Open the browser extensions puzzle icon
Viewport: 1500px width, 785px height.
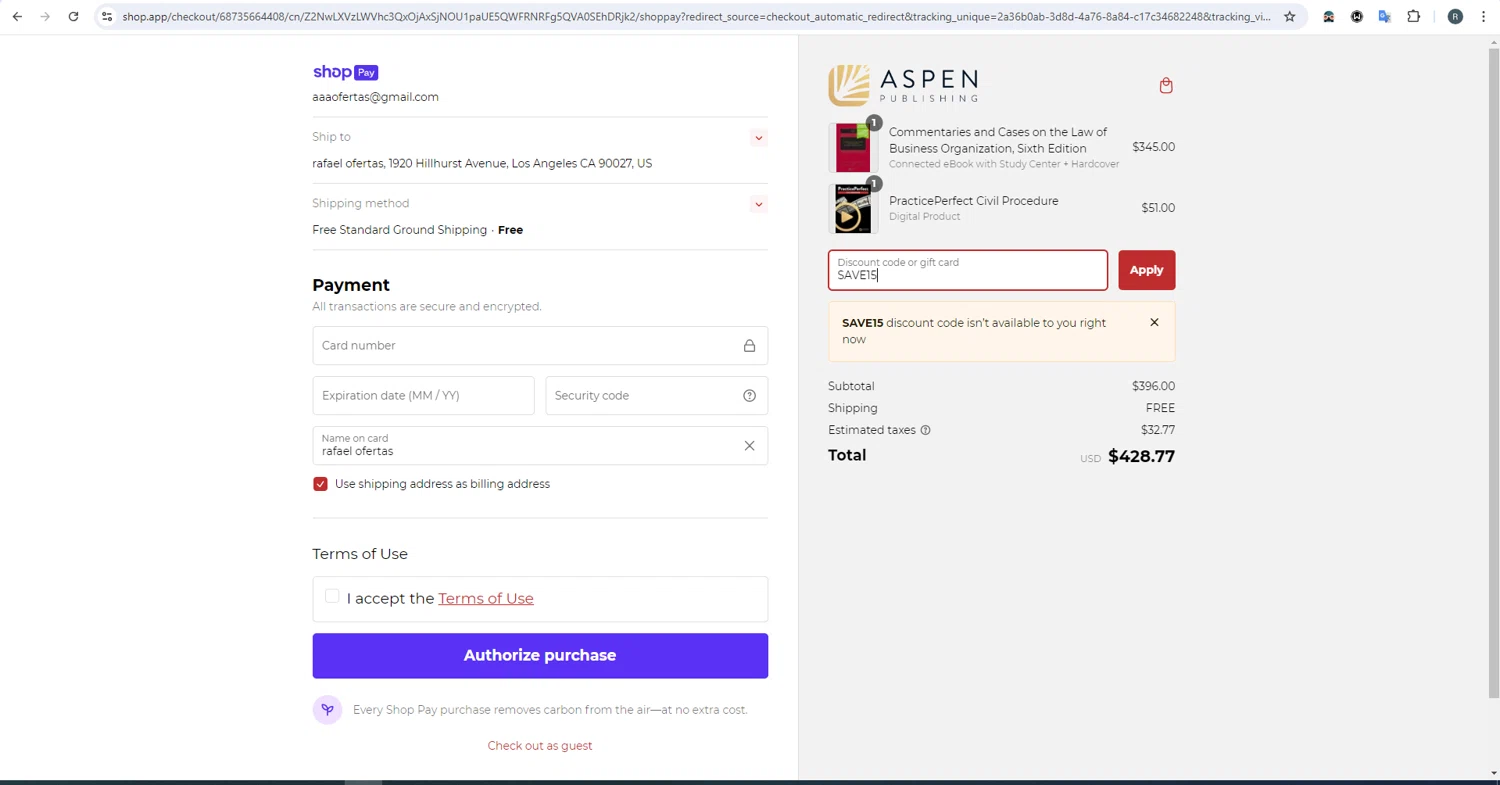(1413, 16)
